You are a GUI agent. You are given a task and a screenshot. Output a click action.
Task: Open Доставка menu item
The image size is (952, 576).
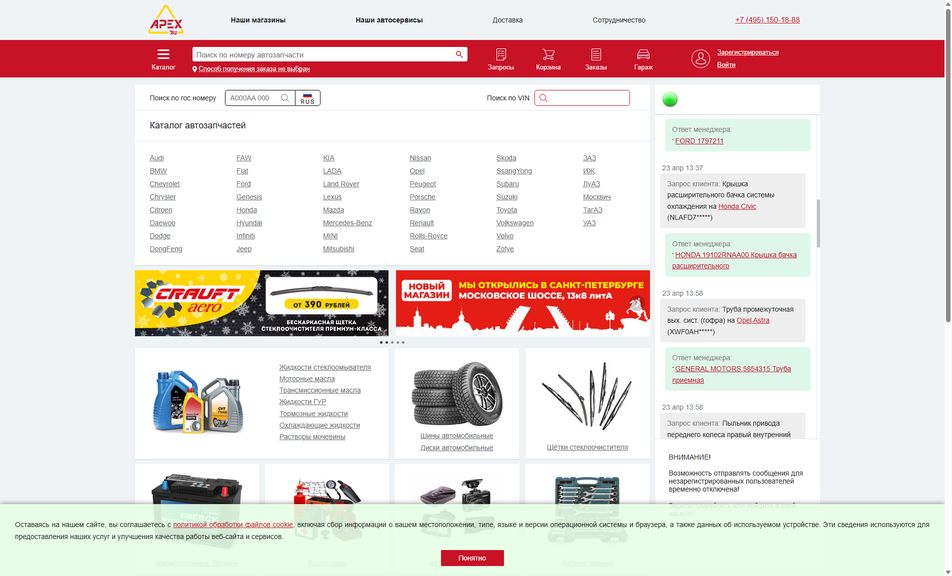click(508, 20)
